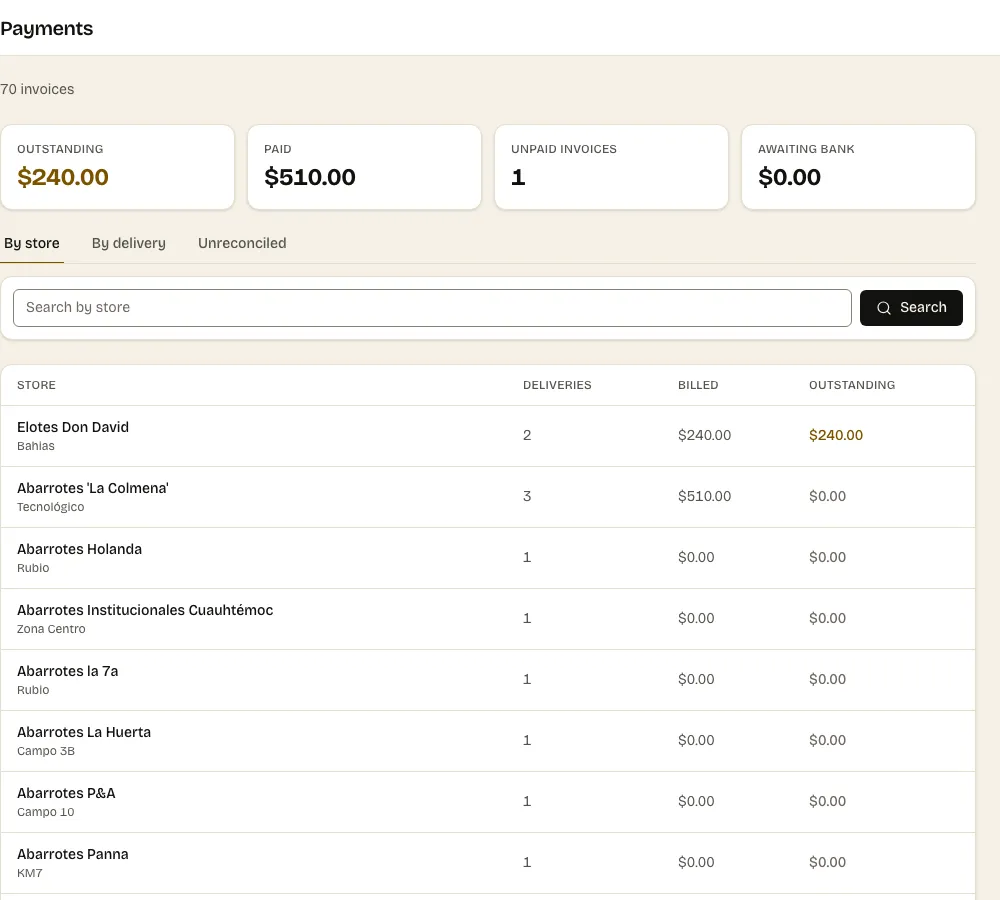This screenshot has width=1000, height=900.
Task: Select the Awaiting Bank summary card
Action: coord(858,167)
